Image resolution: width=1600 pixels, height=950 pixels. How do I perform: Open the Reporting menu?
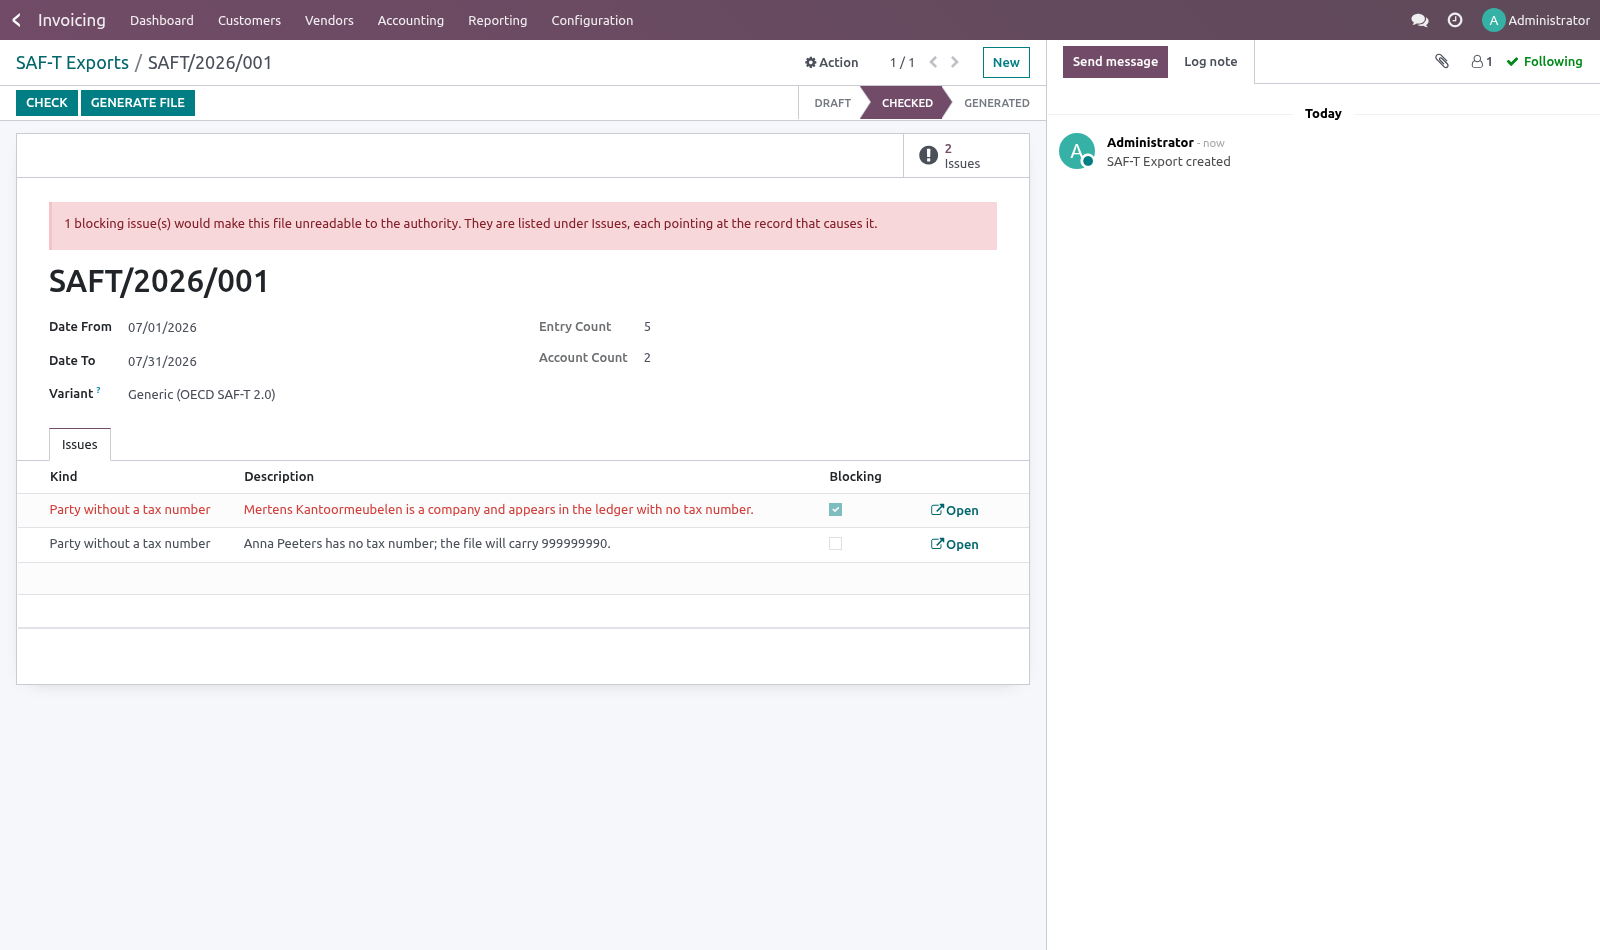[x=497, y=20]
